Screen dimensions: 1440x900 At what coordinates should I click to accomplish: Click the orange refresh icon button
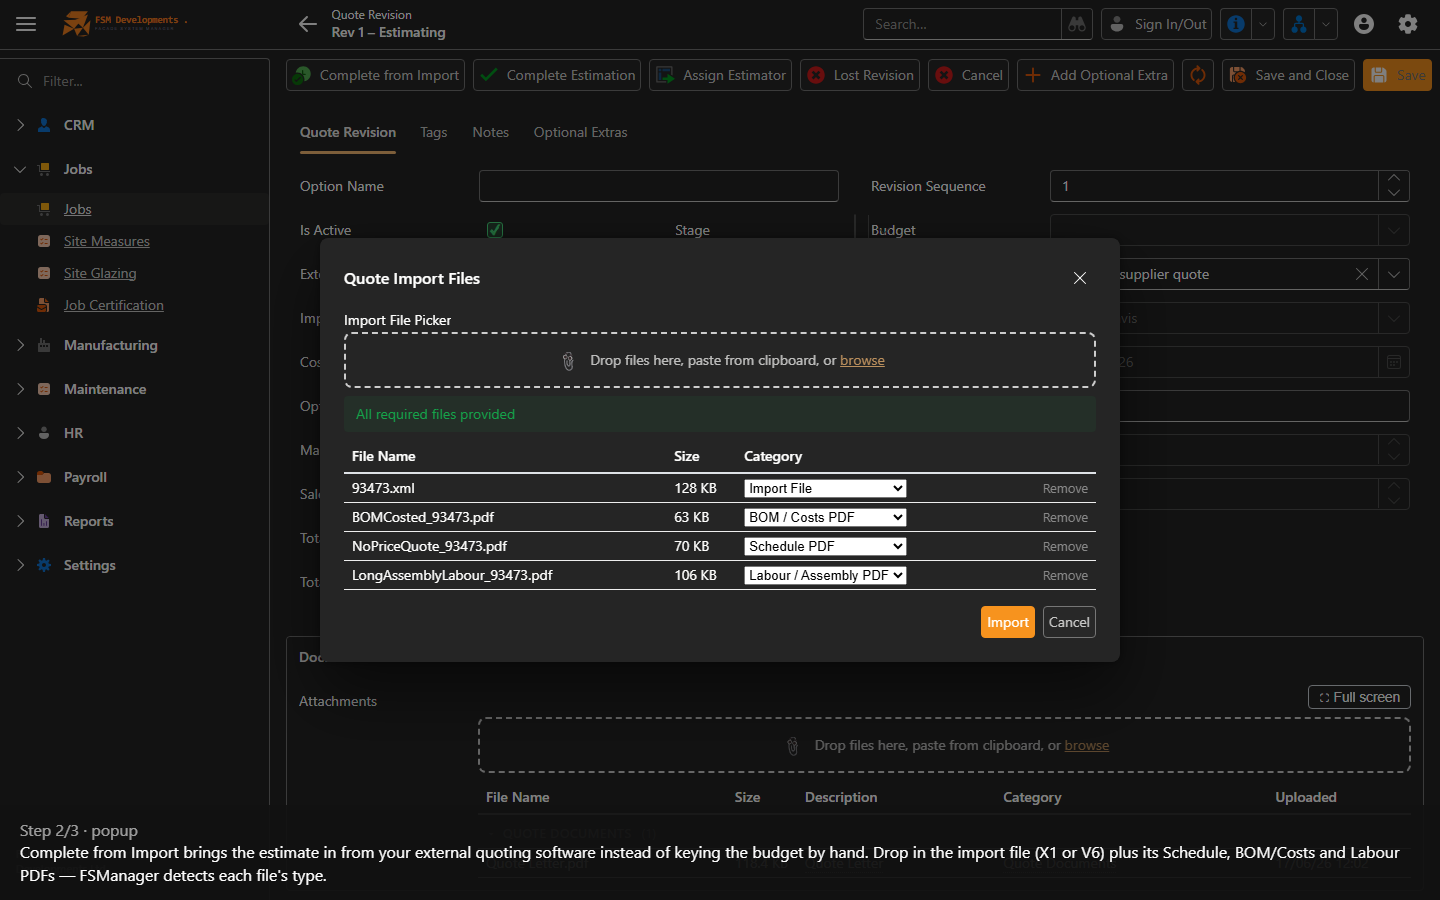click(x=1198, y=75)
